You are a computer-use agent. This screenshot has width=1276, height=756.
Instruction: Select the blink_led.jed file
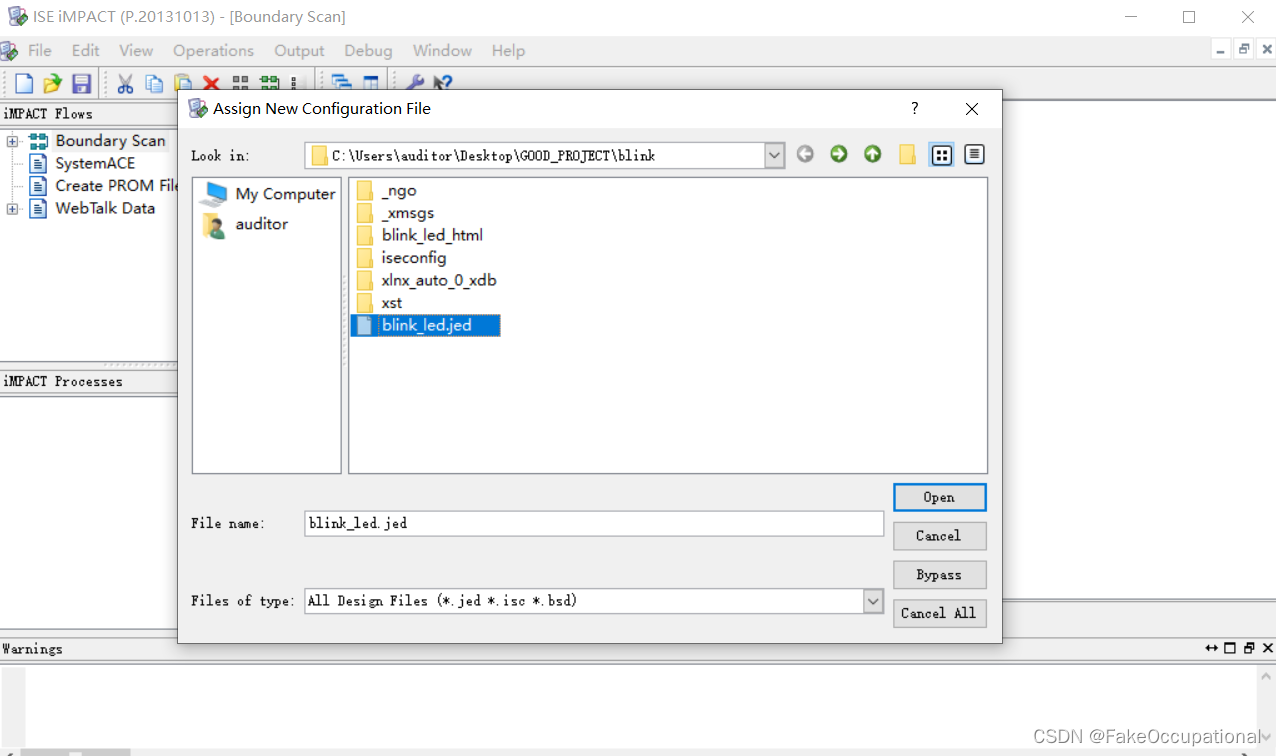click(x=426, y=325)
